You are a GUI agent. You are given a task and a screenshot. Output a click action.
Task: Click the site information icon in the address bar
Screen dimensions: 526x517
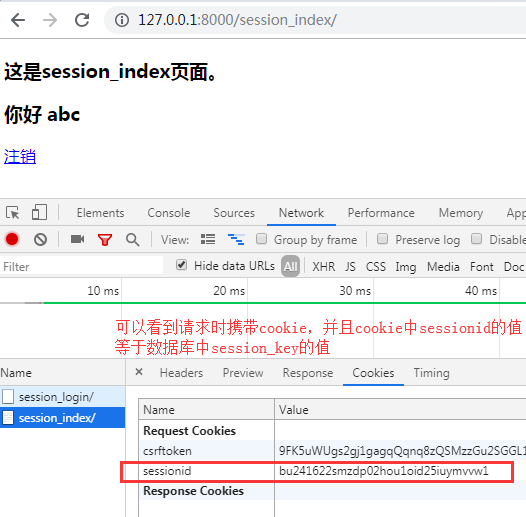click(x=122, y=20)
